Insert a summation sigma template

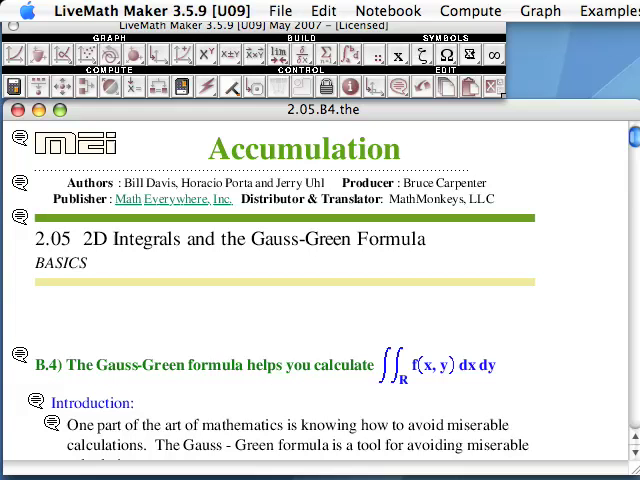326,54
